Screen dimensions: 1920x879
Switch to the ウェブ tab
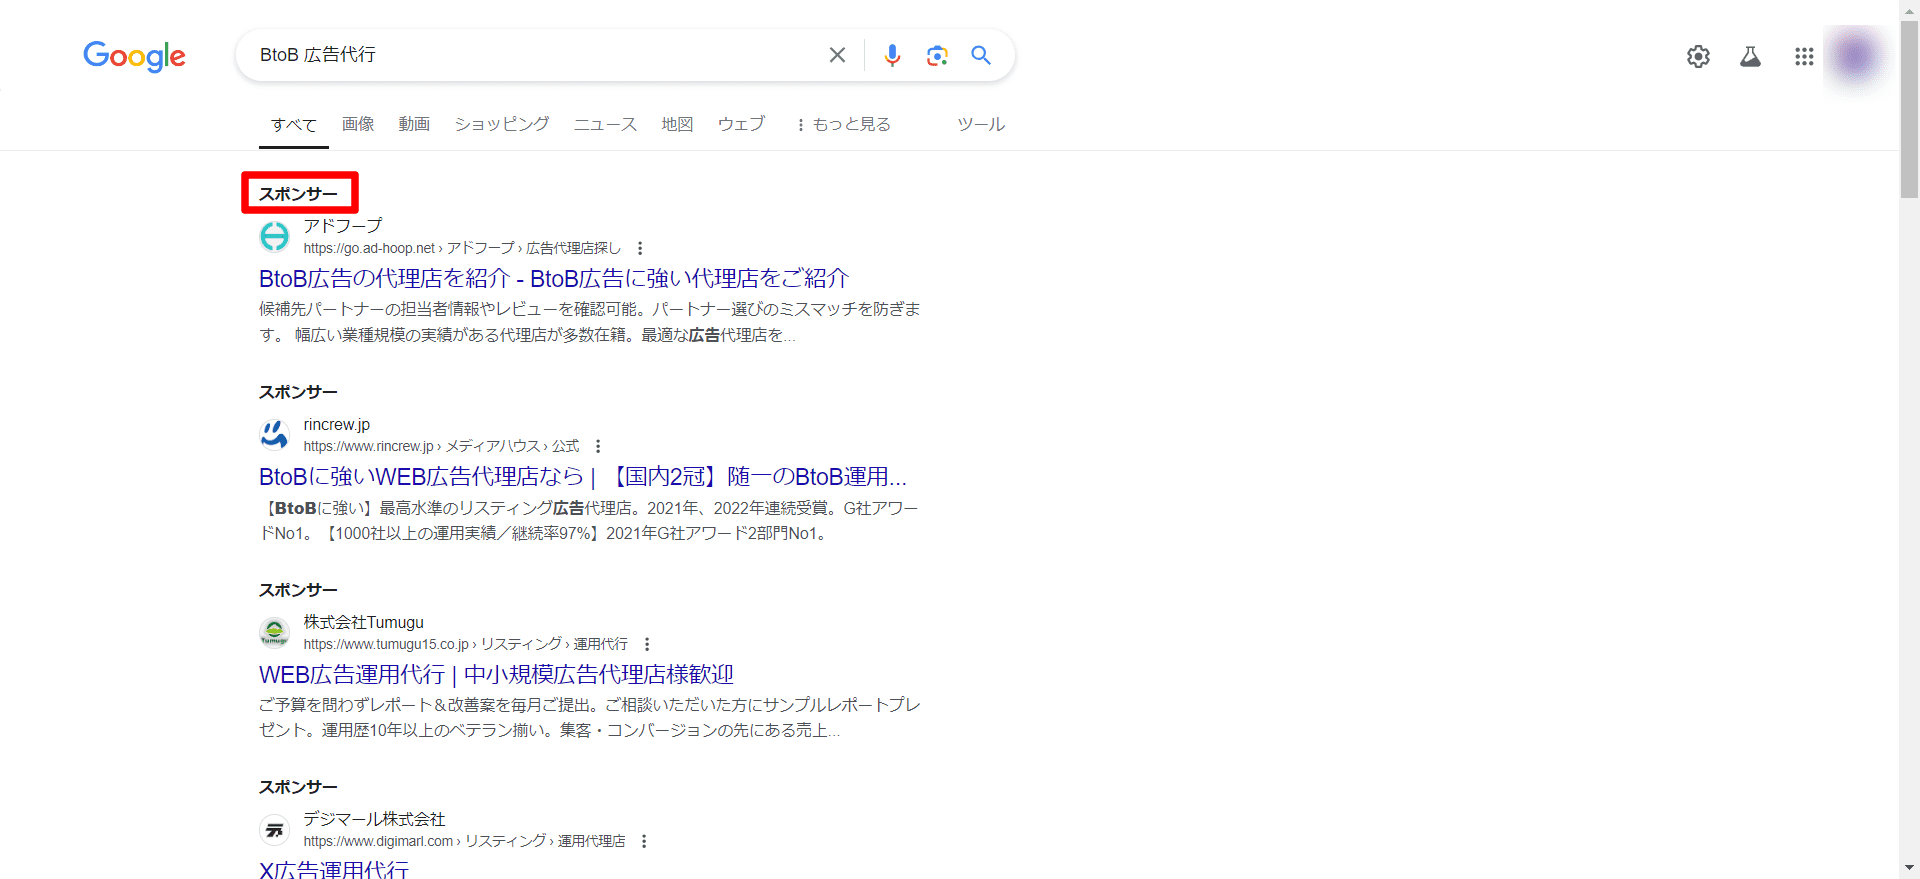[741, 124]
